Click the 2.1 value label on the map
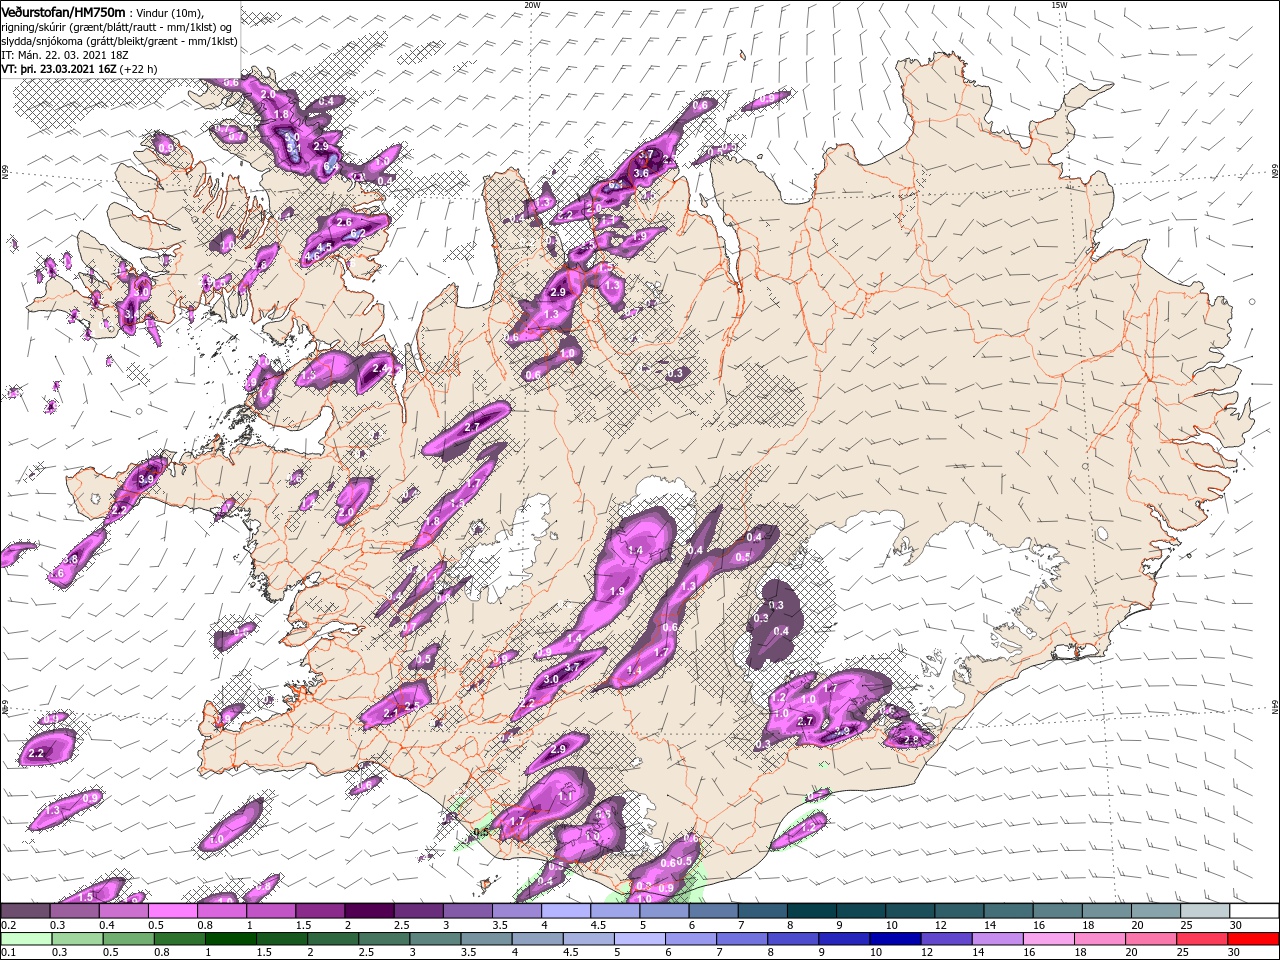The image size is (1280, 960). pos(391,712)
